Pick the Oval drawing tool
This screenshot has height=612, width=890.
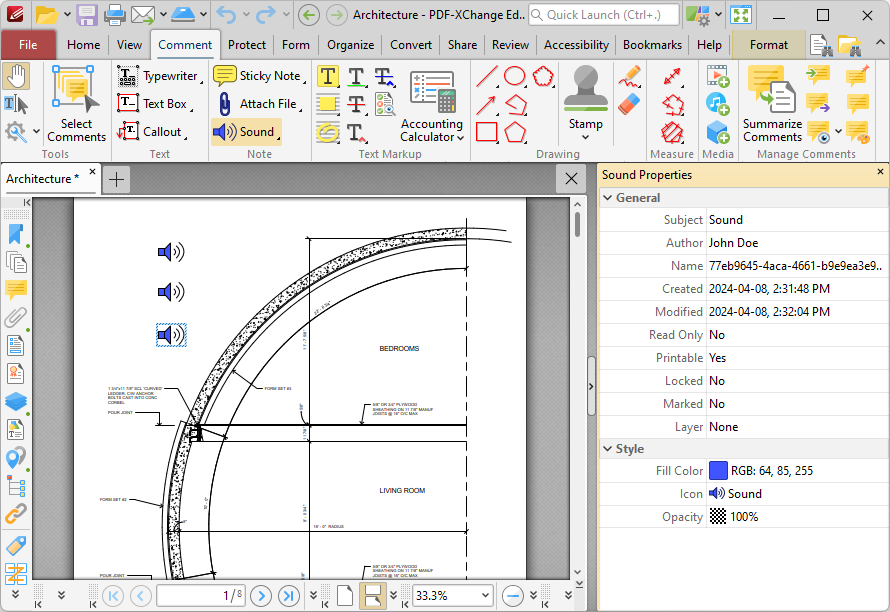click(515, 77)
